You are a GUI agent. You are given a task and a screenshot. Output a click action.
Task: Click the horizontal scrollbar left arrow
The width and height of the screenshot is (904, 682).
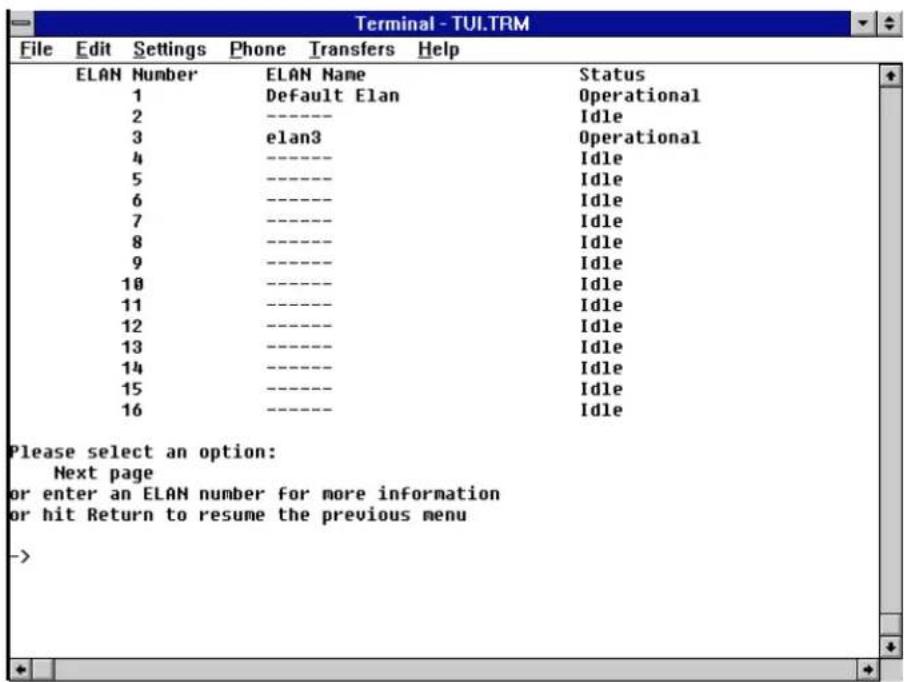pos(21,669)
